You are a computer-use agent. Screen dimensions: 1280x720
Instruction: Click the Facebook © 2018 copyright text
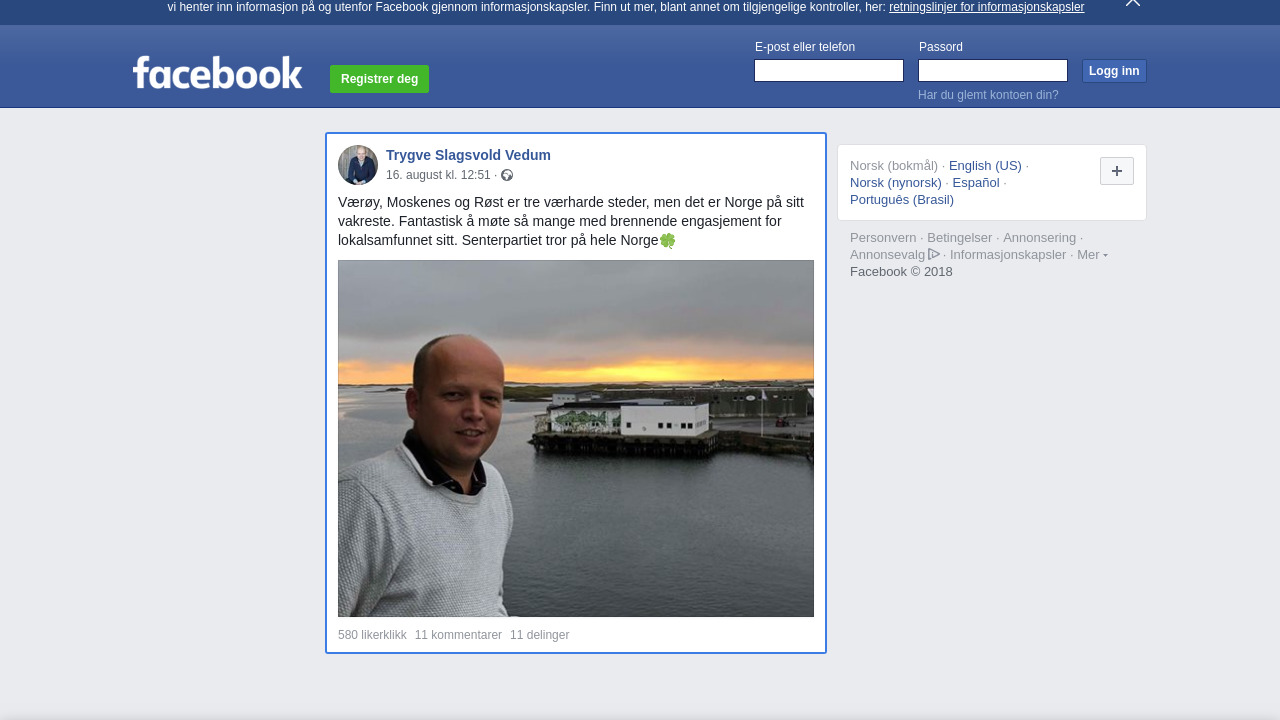pos(901,272)
